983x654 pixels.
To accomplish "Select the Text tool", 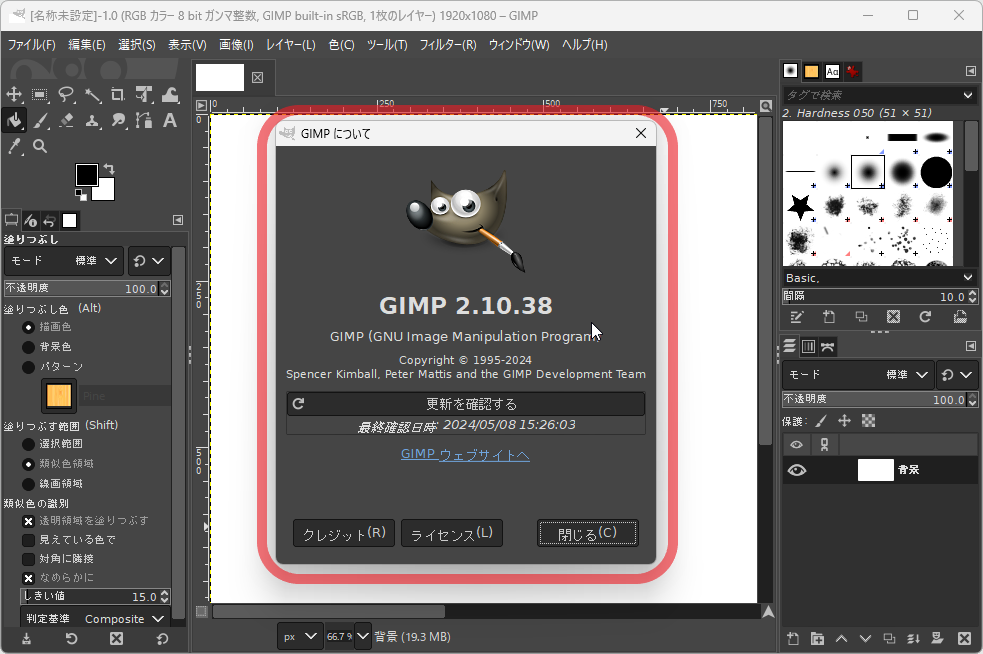I will coord(170,120).
